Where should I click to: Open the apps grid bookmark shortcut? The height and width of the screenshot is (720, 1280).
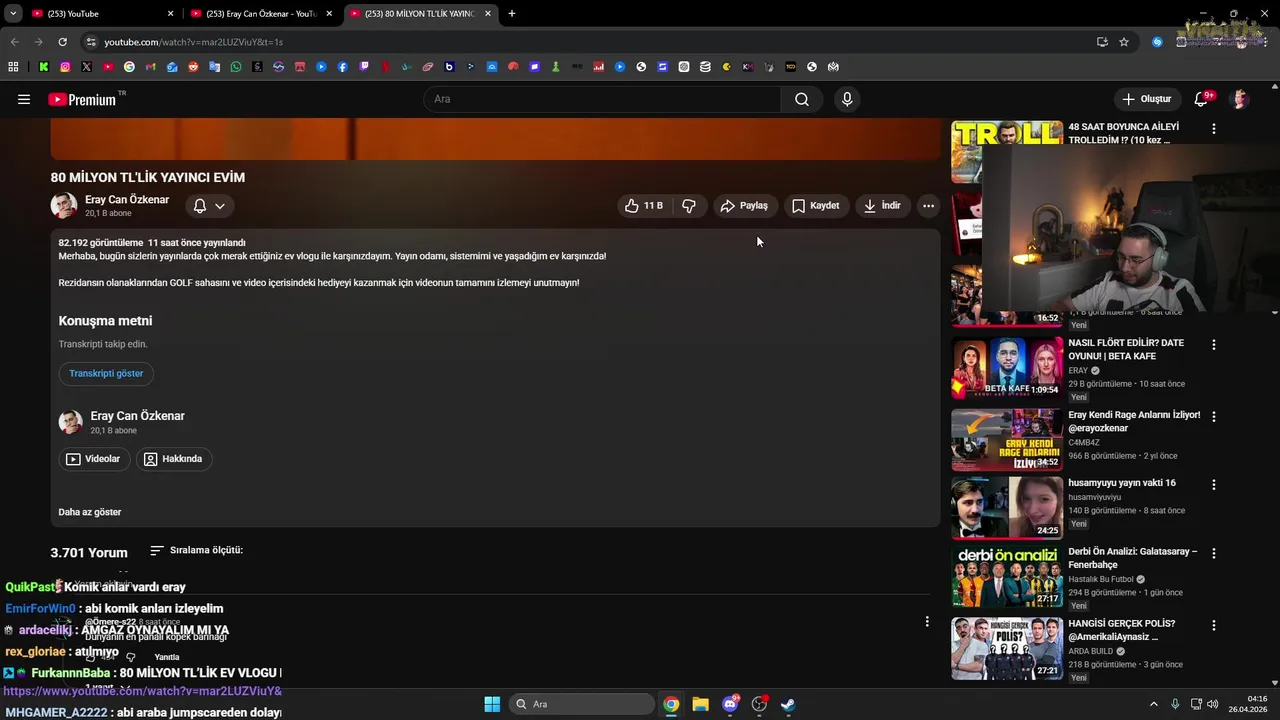click(x=13, y=67)
